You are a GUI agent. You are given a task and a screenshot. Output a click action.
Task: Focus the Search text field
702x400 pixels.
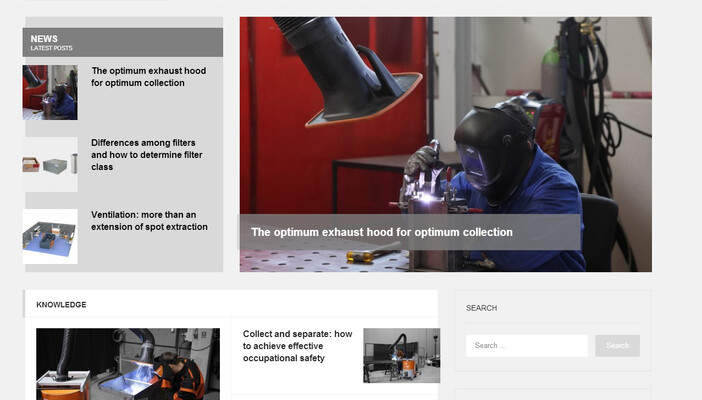[x=526, y=346]
